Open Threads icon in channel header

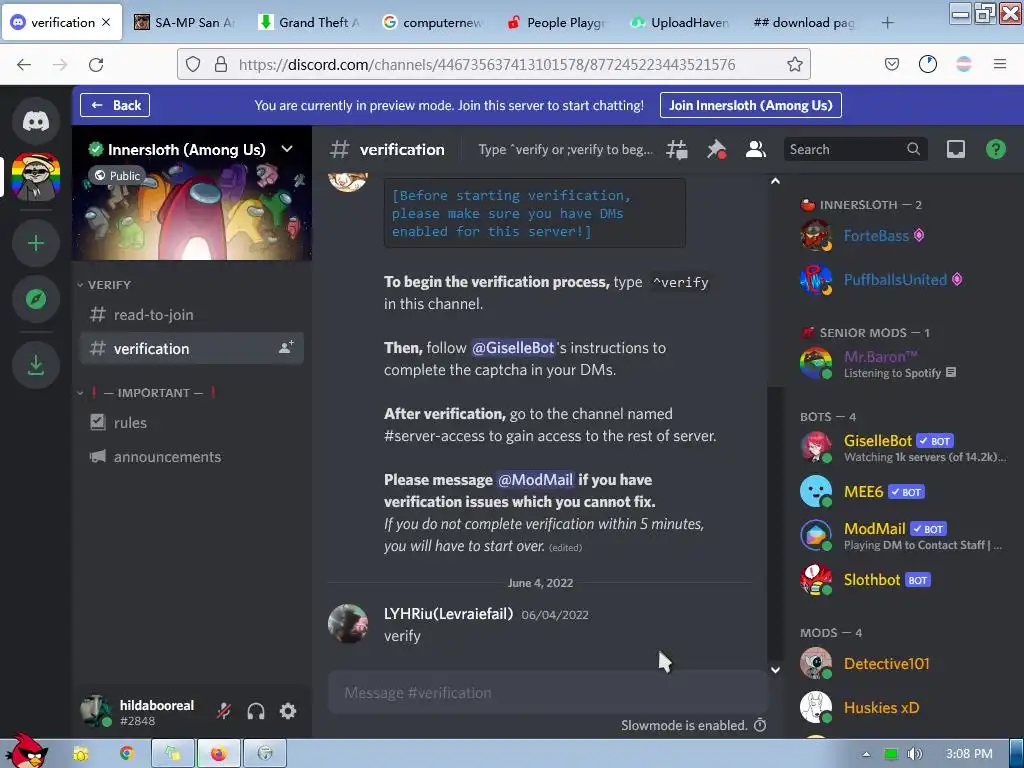677,150
